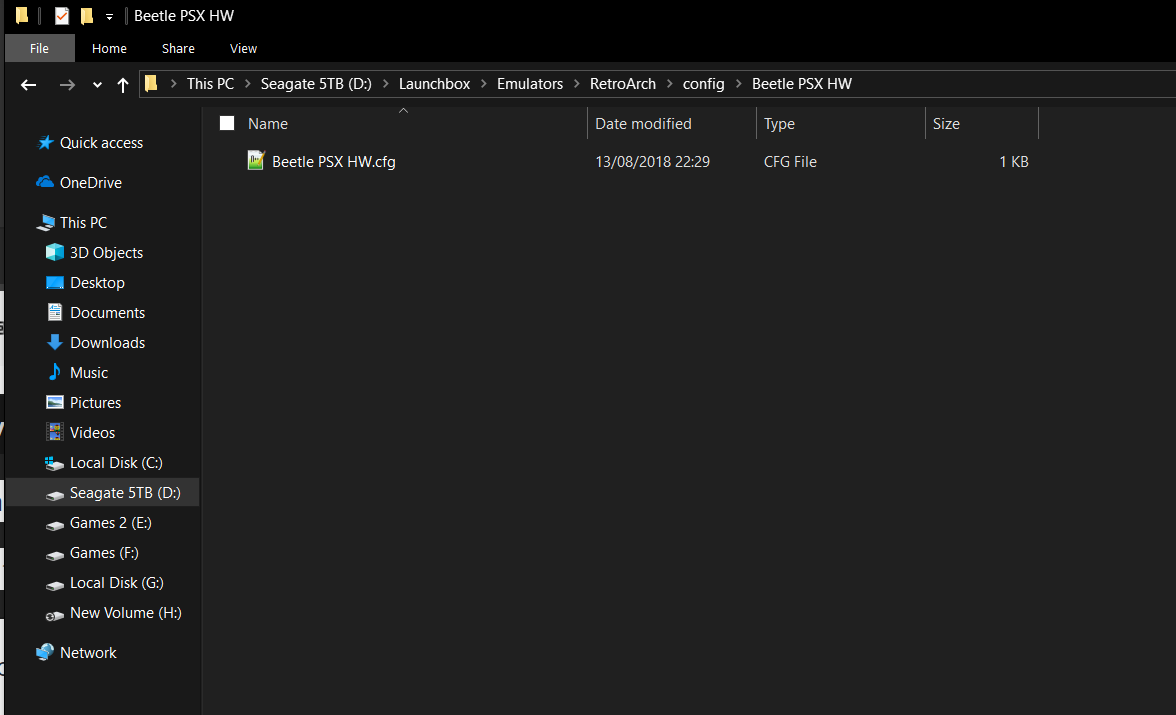Click the Documents page icon in sidebar
The width and height of the screenshot is (1176, 715).
[x=55, y=312]
